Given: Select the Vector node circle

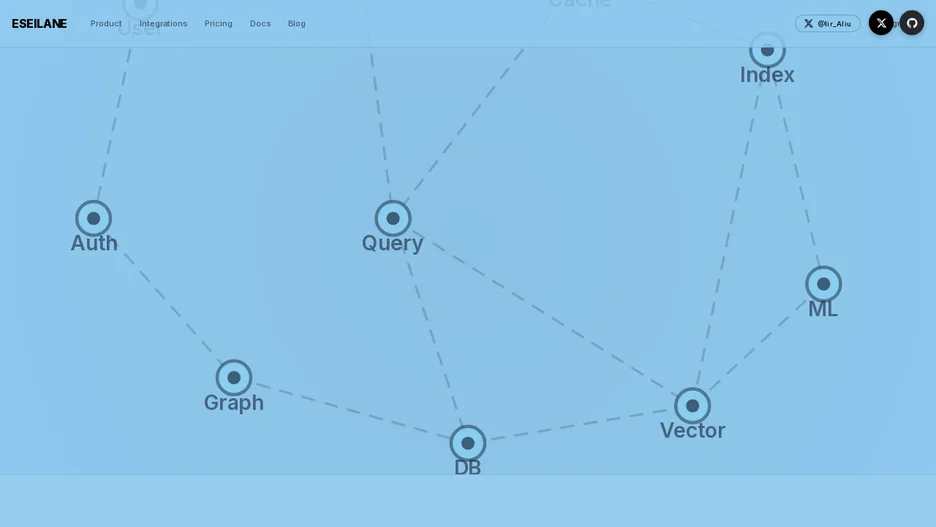Looking at the screenshot, I should point(692,406).
